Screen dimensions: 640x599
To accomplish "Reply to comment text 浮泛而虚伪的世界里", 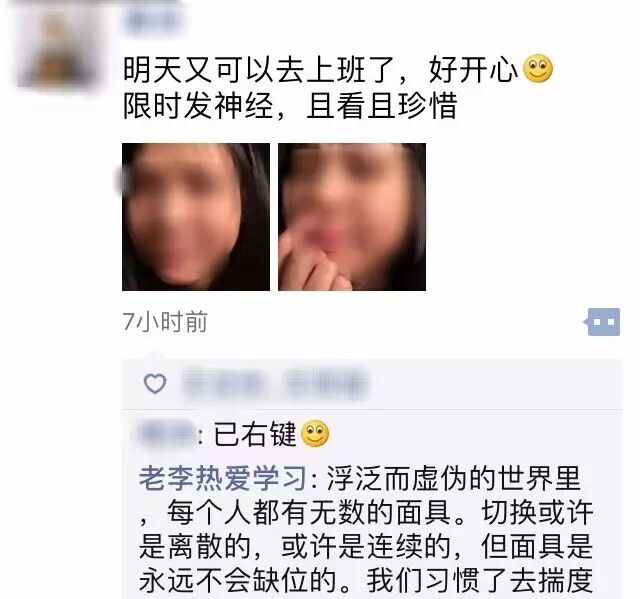I will coord(453,478).
